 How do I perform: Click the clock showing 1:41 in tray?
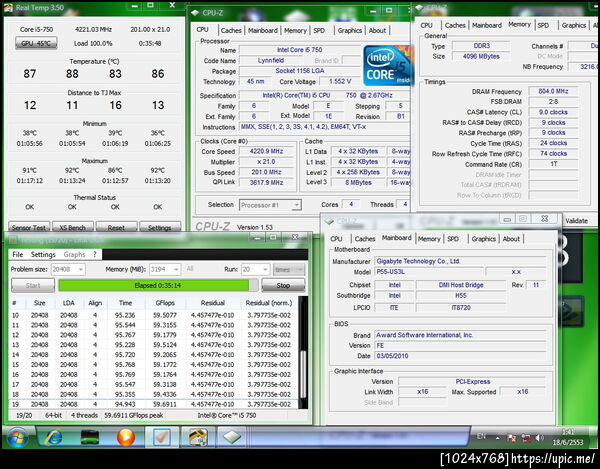(x=568, y=432)
